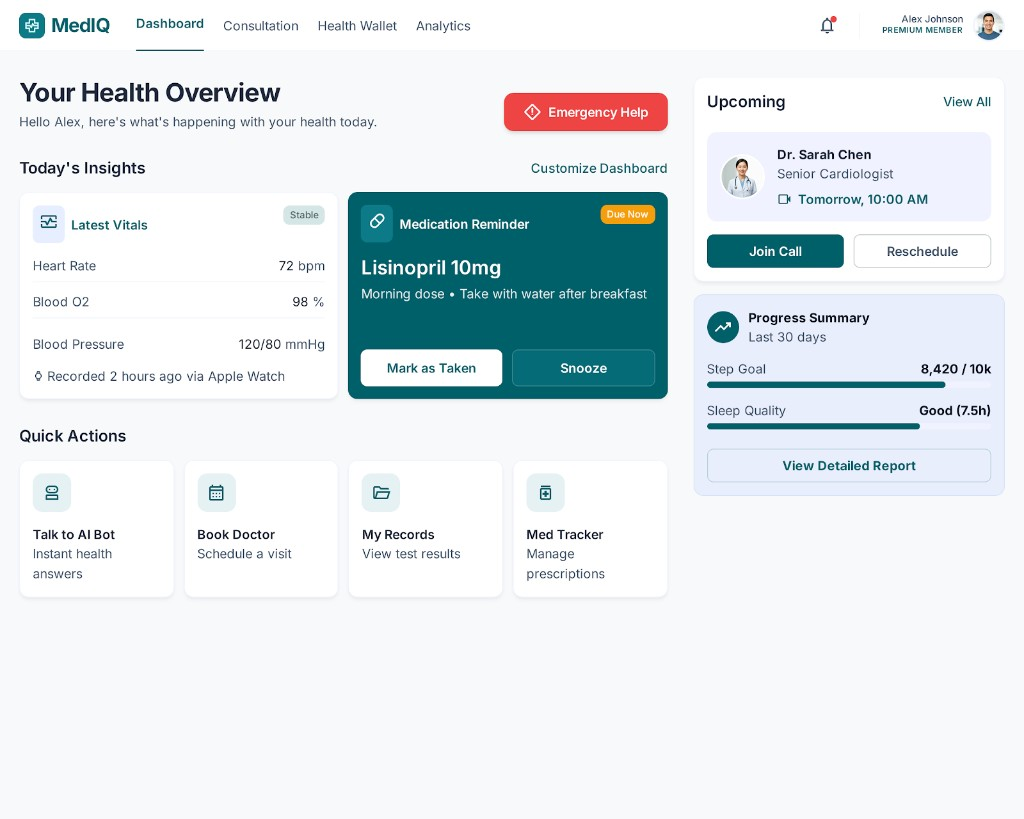Join Call with Dr. Sarah Chen

tap(775, 251)
